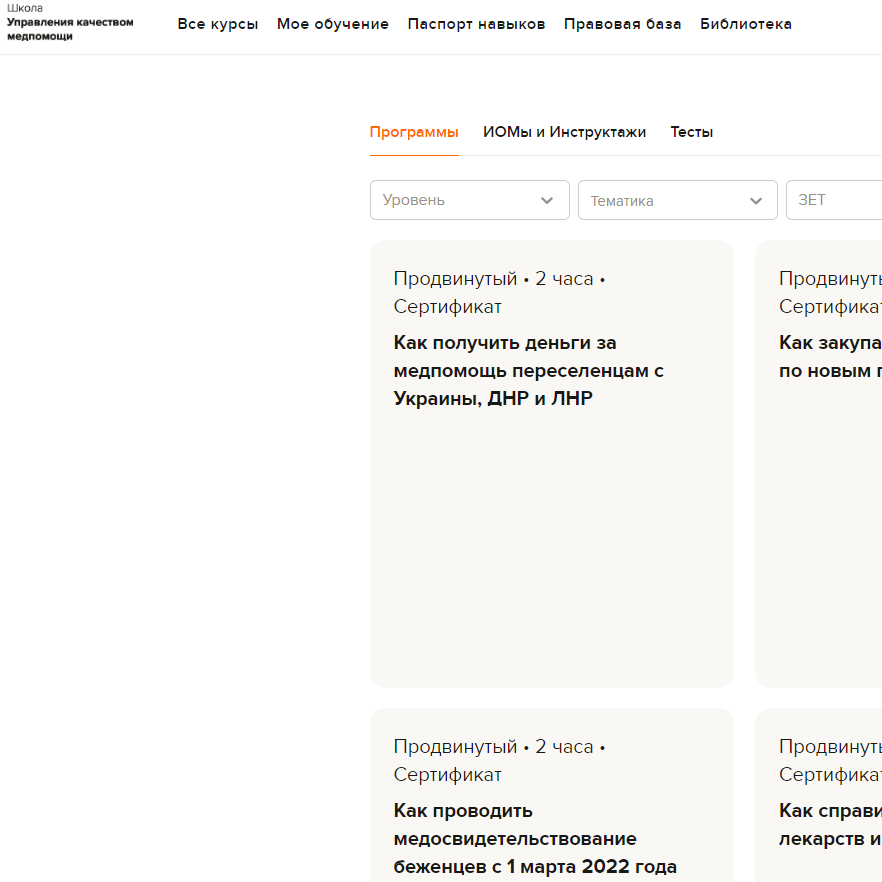Open Правовая база menu item

point(622,24)
